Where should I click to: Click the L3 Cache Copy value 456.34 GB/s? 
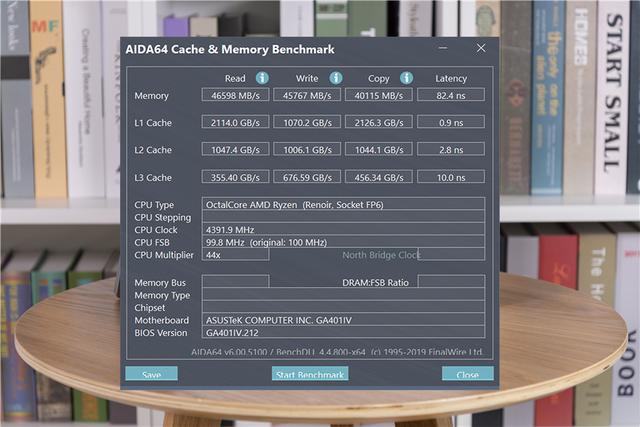378,177
